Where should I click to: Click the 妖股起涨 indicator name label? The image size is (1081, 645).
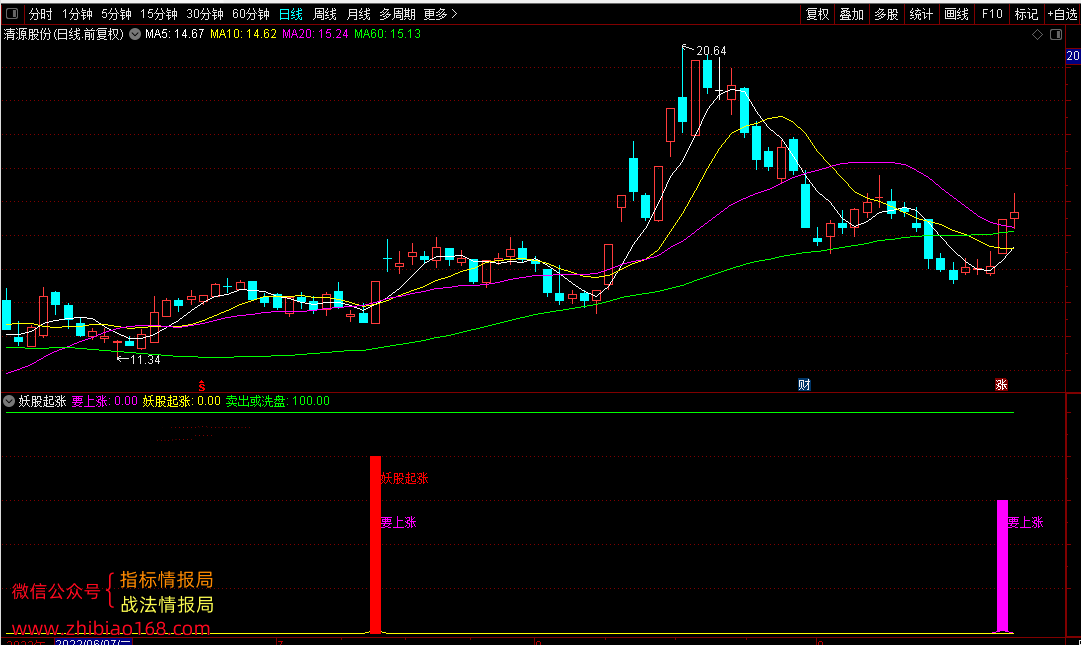pos(42,401)
